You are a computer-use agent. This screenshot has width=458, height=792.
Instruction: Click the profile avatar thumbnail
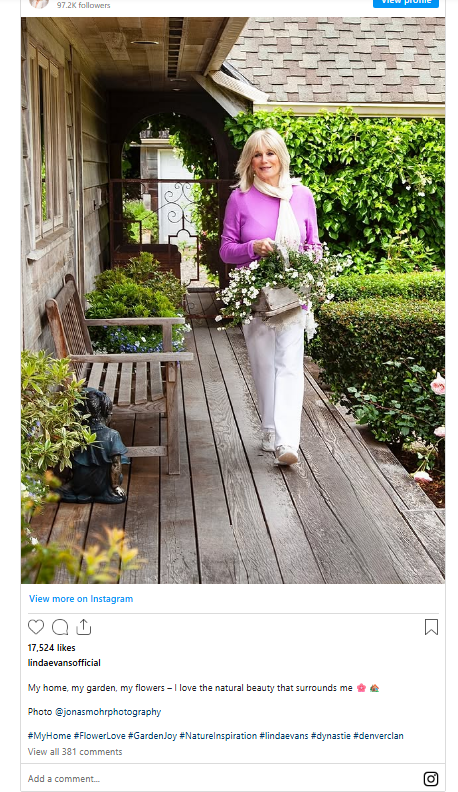click(39, 3)
